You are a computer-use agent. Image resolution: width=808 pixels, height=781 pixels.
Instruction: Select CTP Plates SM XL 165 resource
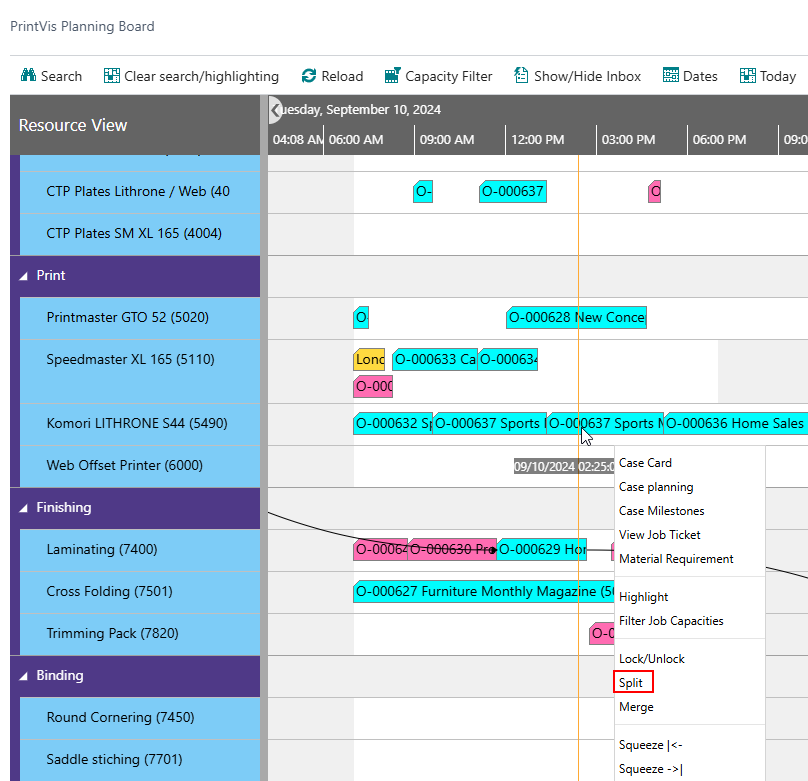[140, 234]
